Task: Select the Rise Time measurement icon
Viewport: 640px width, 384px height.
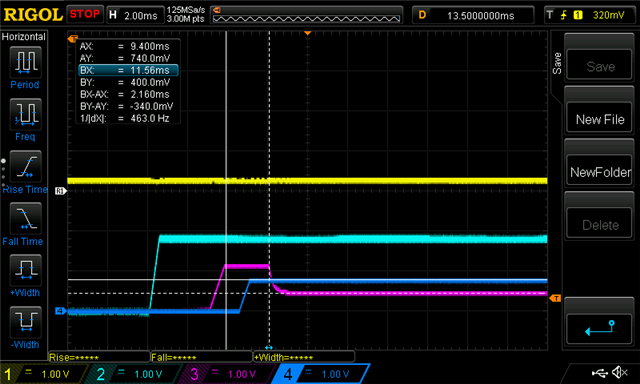Action: (25, 166)
